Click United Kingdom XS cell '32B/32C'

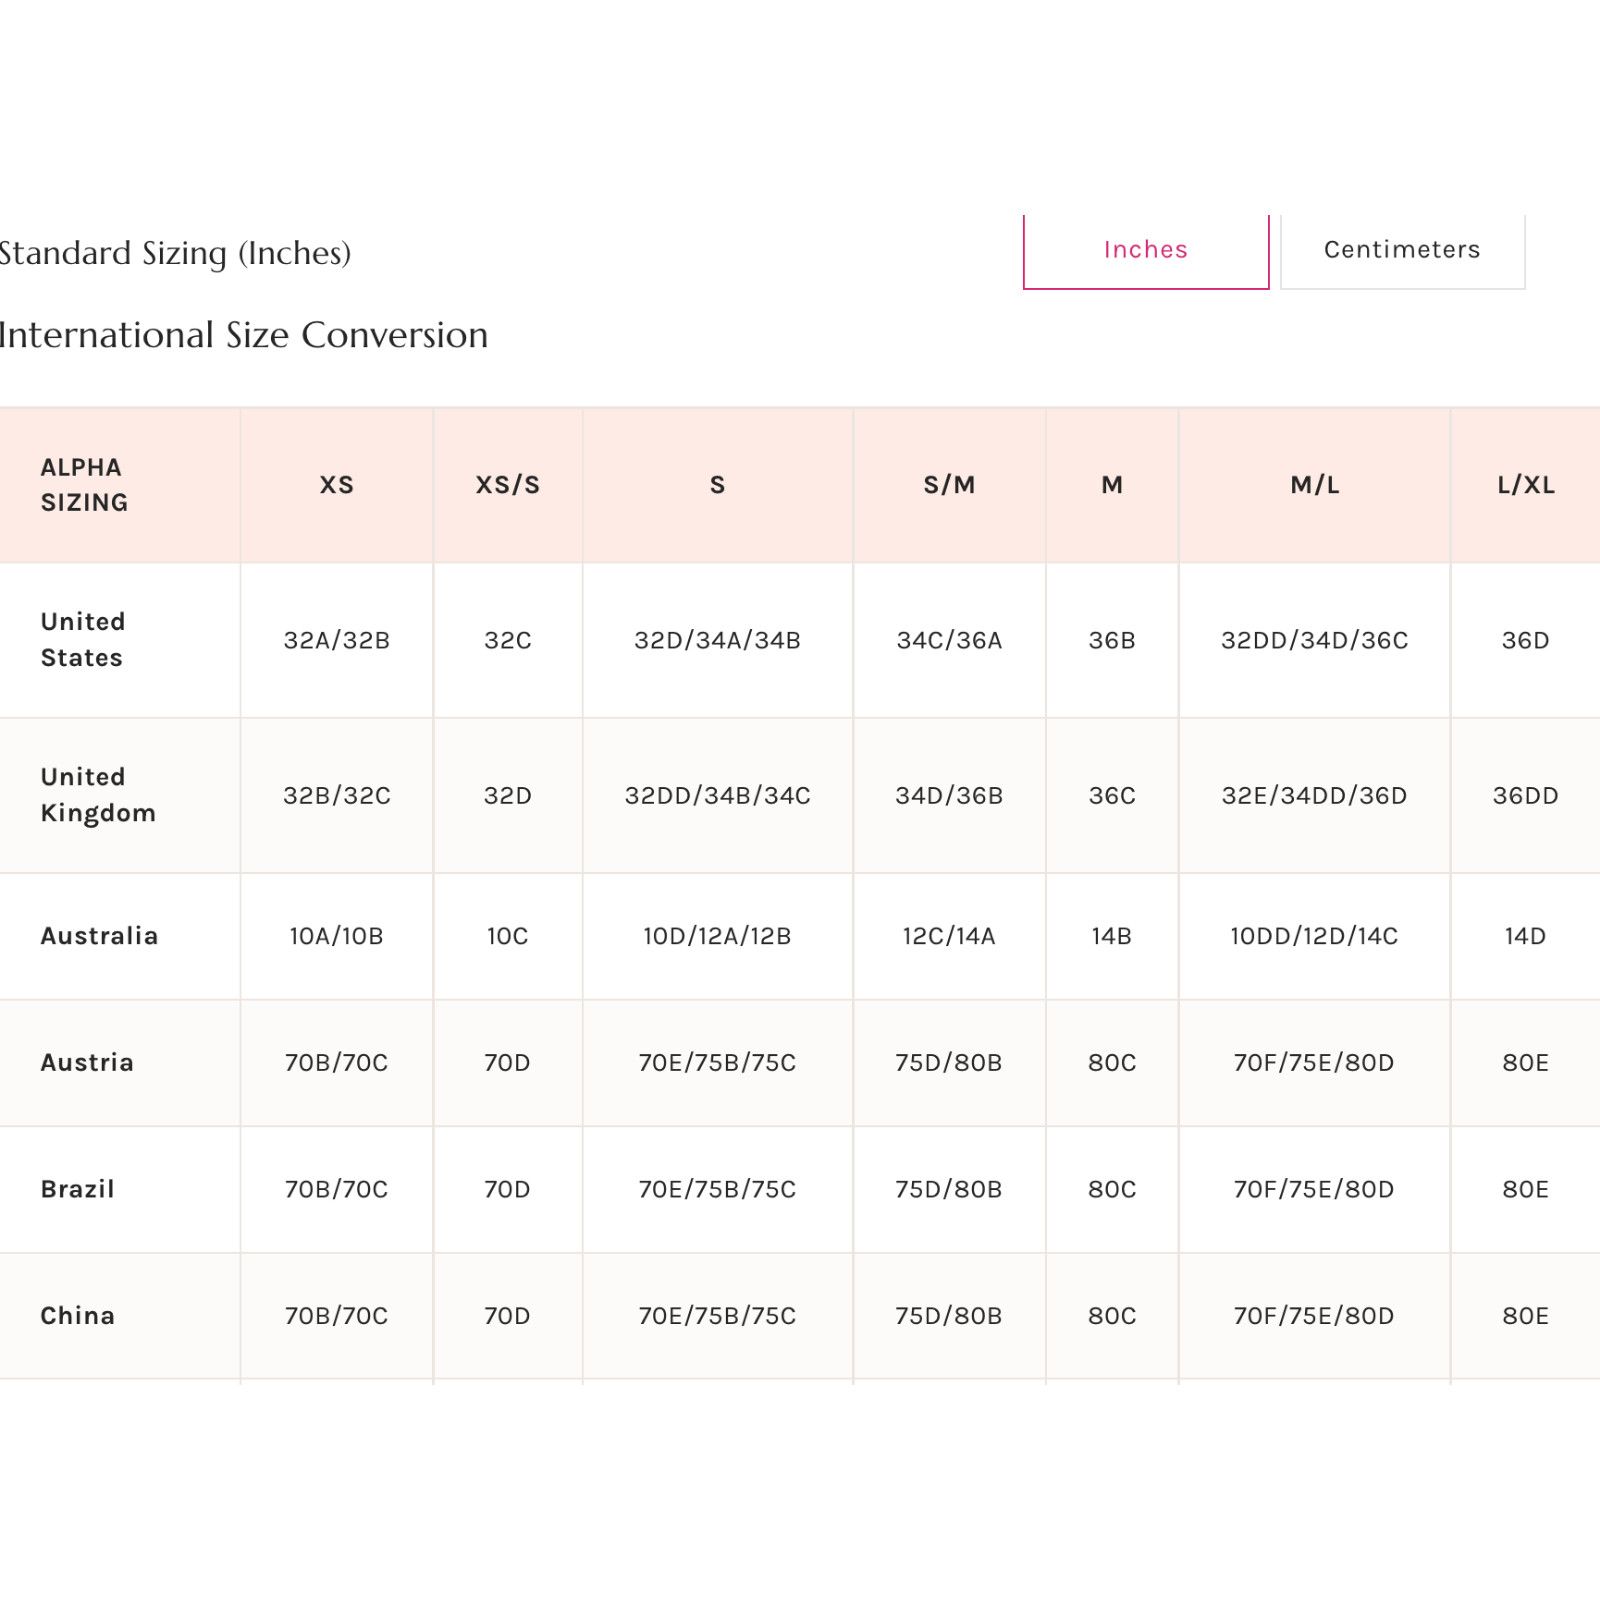pyautogui.click(x=337, y=796)
